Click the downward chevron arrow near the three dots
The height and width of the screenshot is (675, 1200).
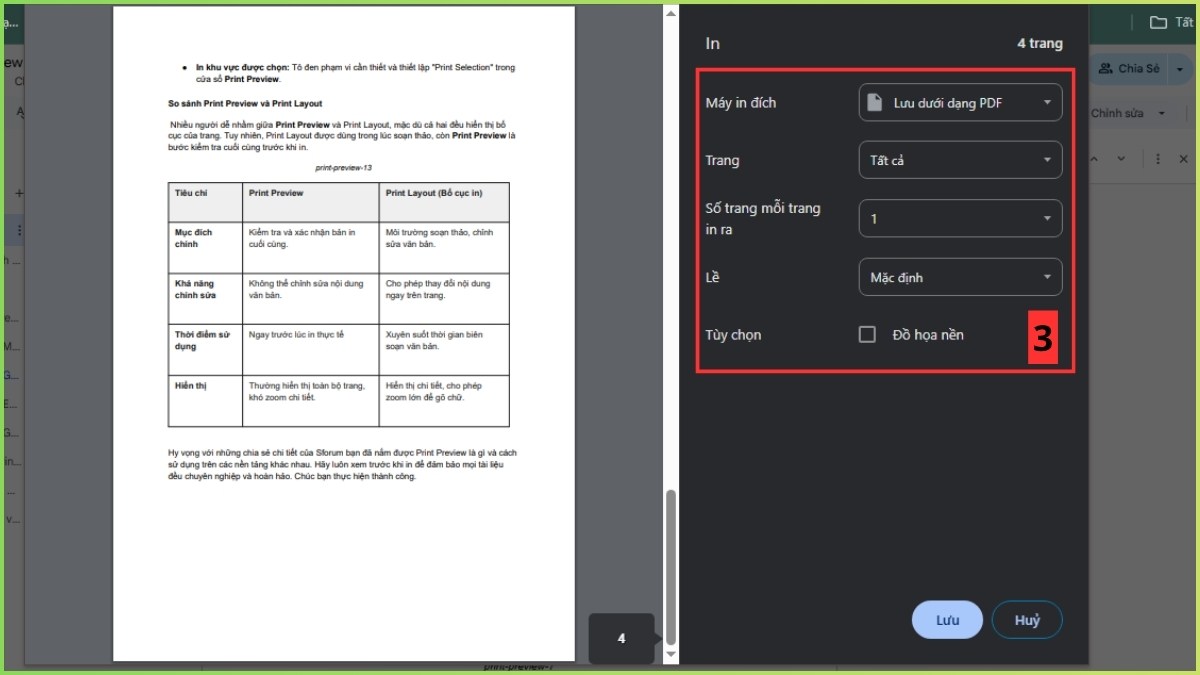click(x=1120, y=158)
